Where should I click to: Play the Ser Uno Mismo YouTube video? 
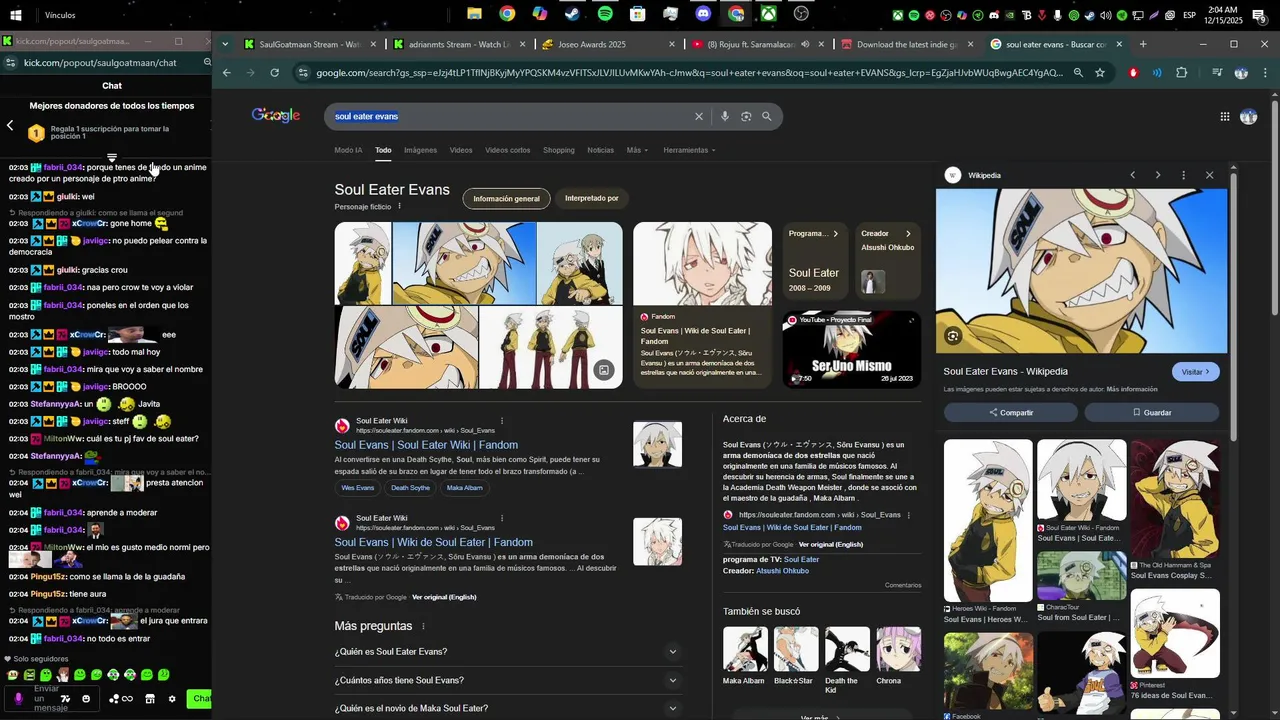click(851, 349)
